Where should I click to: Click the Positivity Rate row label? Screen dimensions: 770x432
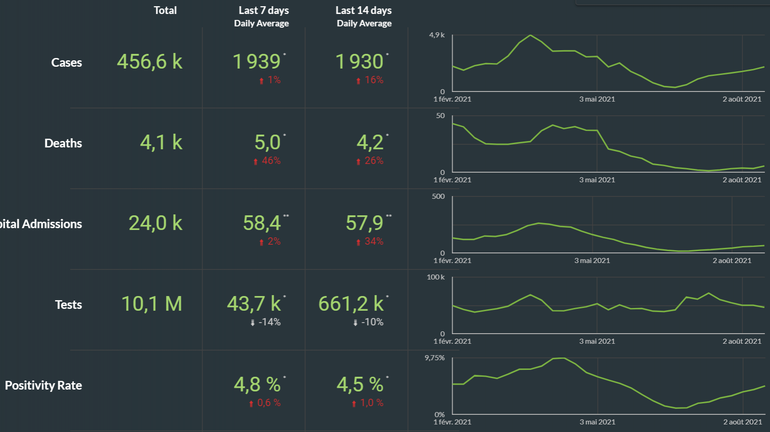click(43, 385)
